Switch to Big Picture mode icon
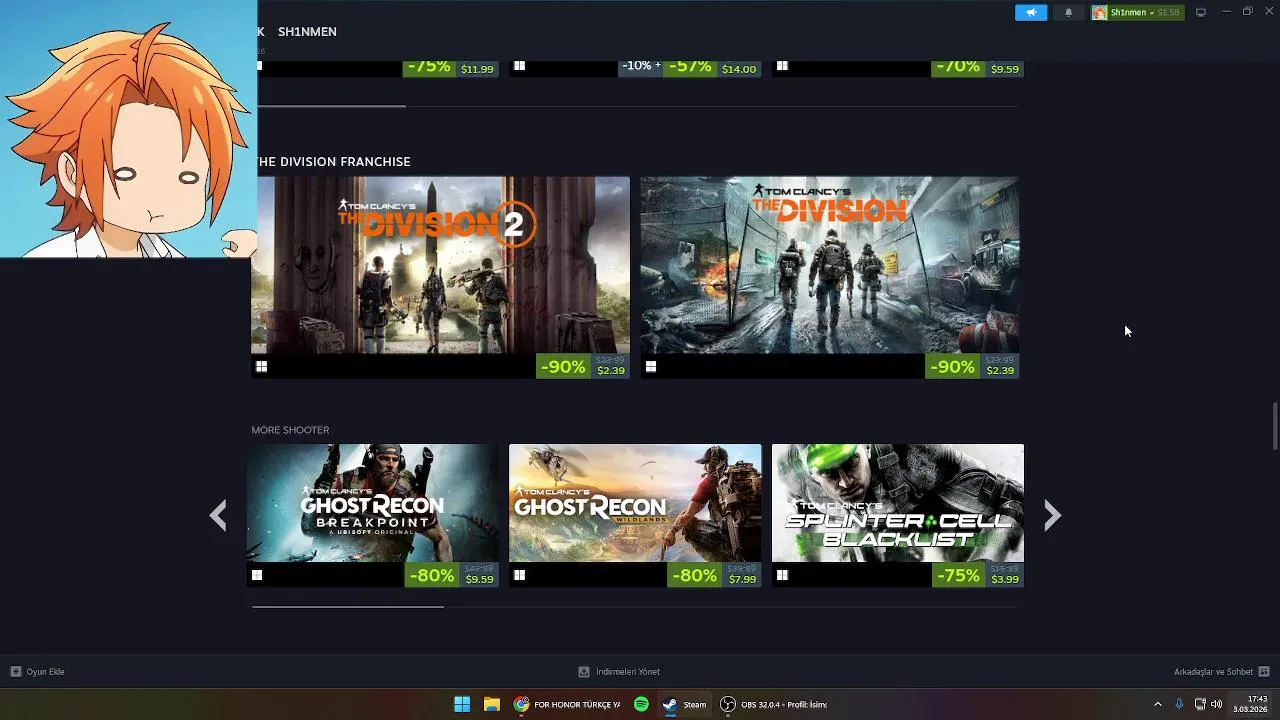 tap(1201, 12)
